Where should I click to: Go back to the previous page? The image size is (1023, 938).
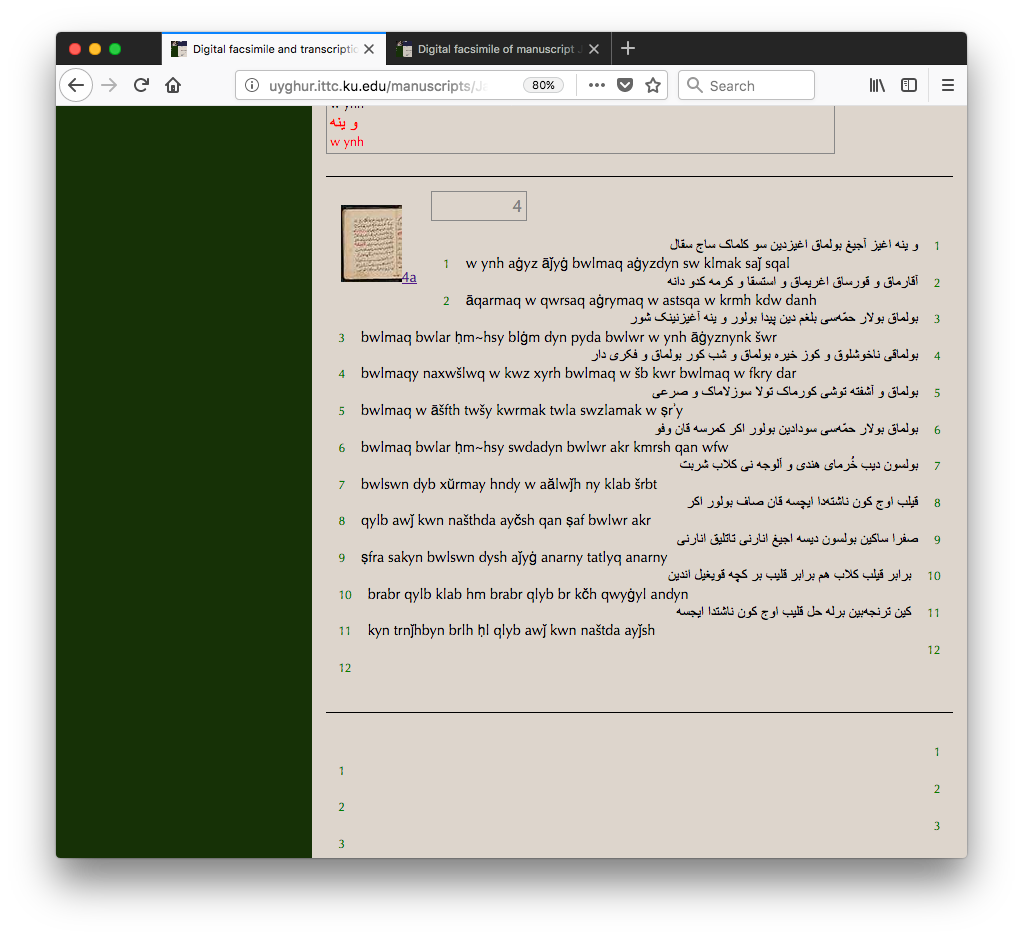tap(76, 85)
